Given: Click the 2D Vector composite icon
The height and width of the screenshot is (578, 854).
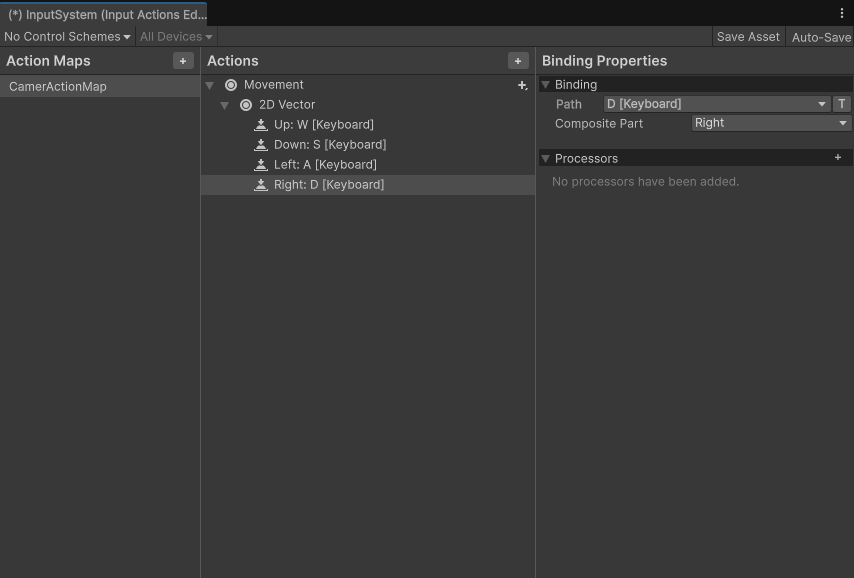Looking at the screenshot, I should coord(246,105).
